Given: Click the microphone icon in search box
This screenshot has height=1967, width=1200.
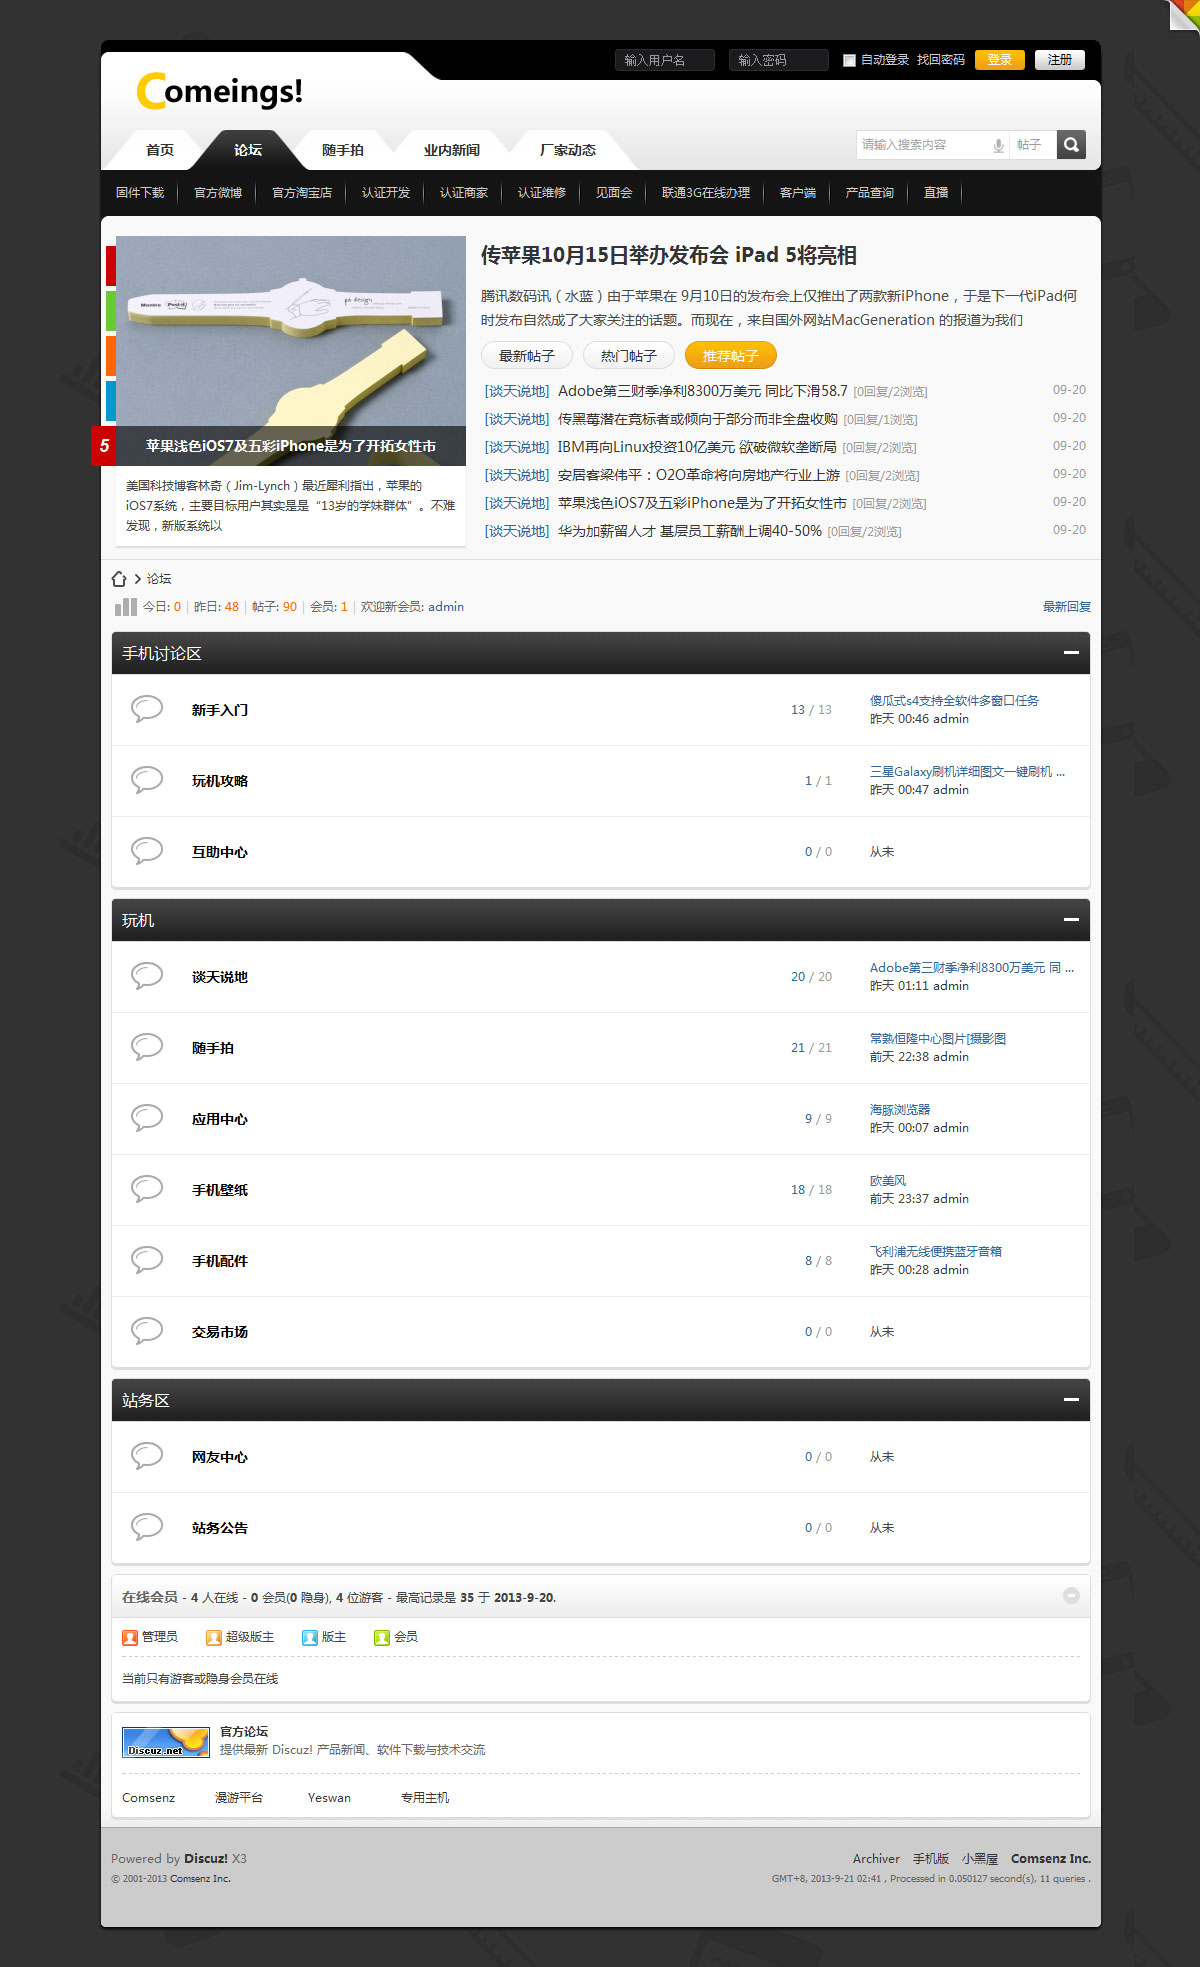Looking at the screenshot, I should pyautogui.click(x=998, y=146).
